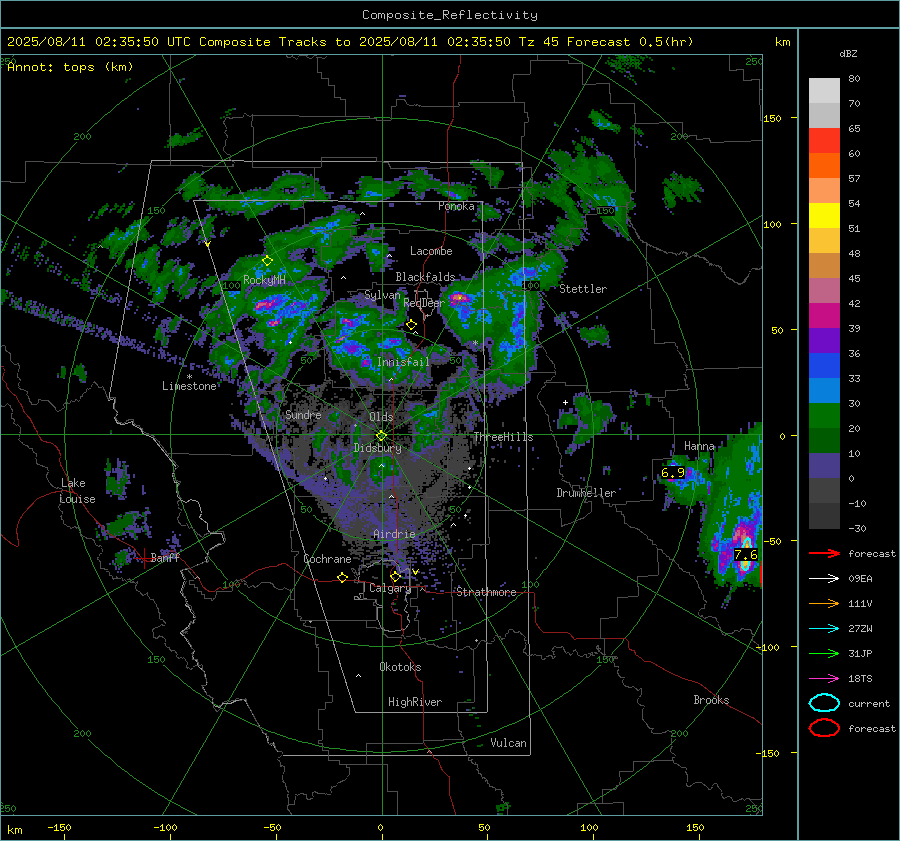Screen dimensions: 900x841
Task: Click the Ponoka city label
Action: [456, 206]
